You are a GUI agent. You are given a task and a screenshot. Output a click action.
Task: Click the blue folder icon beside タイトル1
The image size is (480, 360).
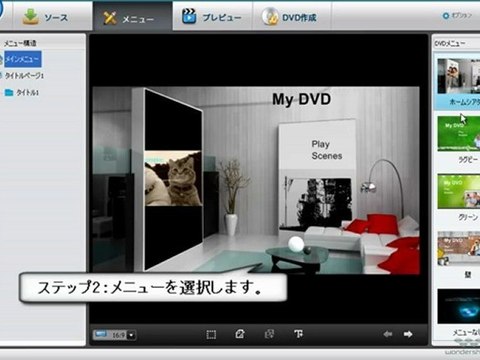pyautogui.click(x=9, y=92)
